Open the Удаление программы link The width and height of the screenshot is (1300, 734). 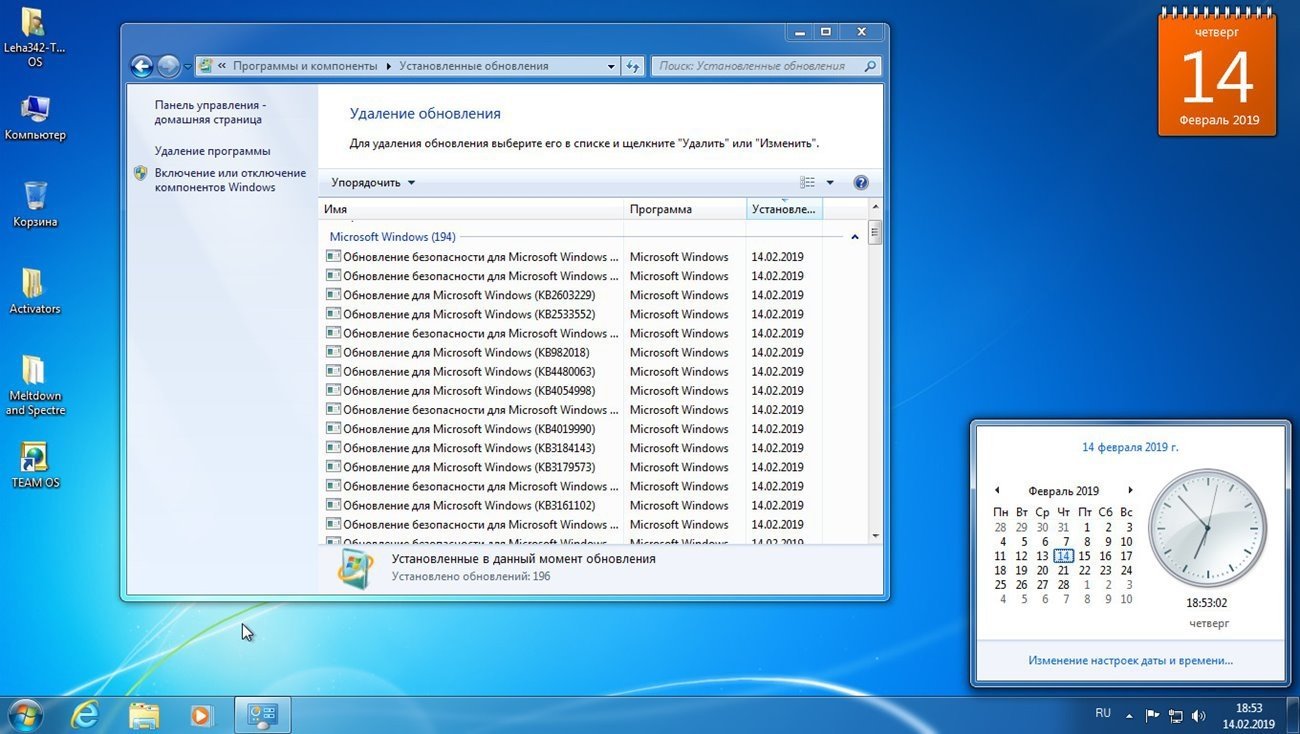pyautogui.click(x=212, y=151)
